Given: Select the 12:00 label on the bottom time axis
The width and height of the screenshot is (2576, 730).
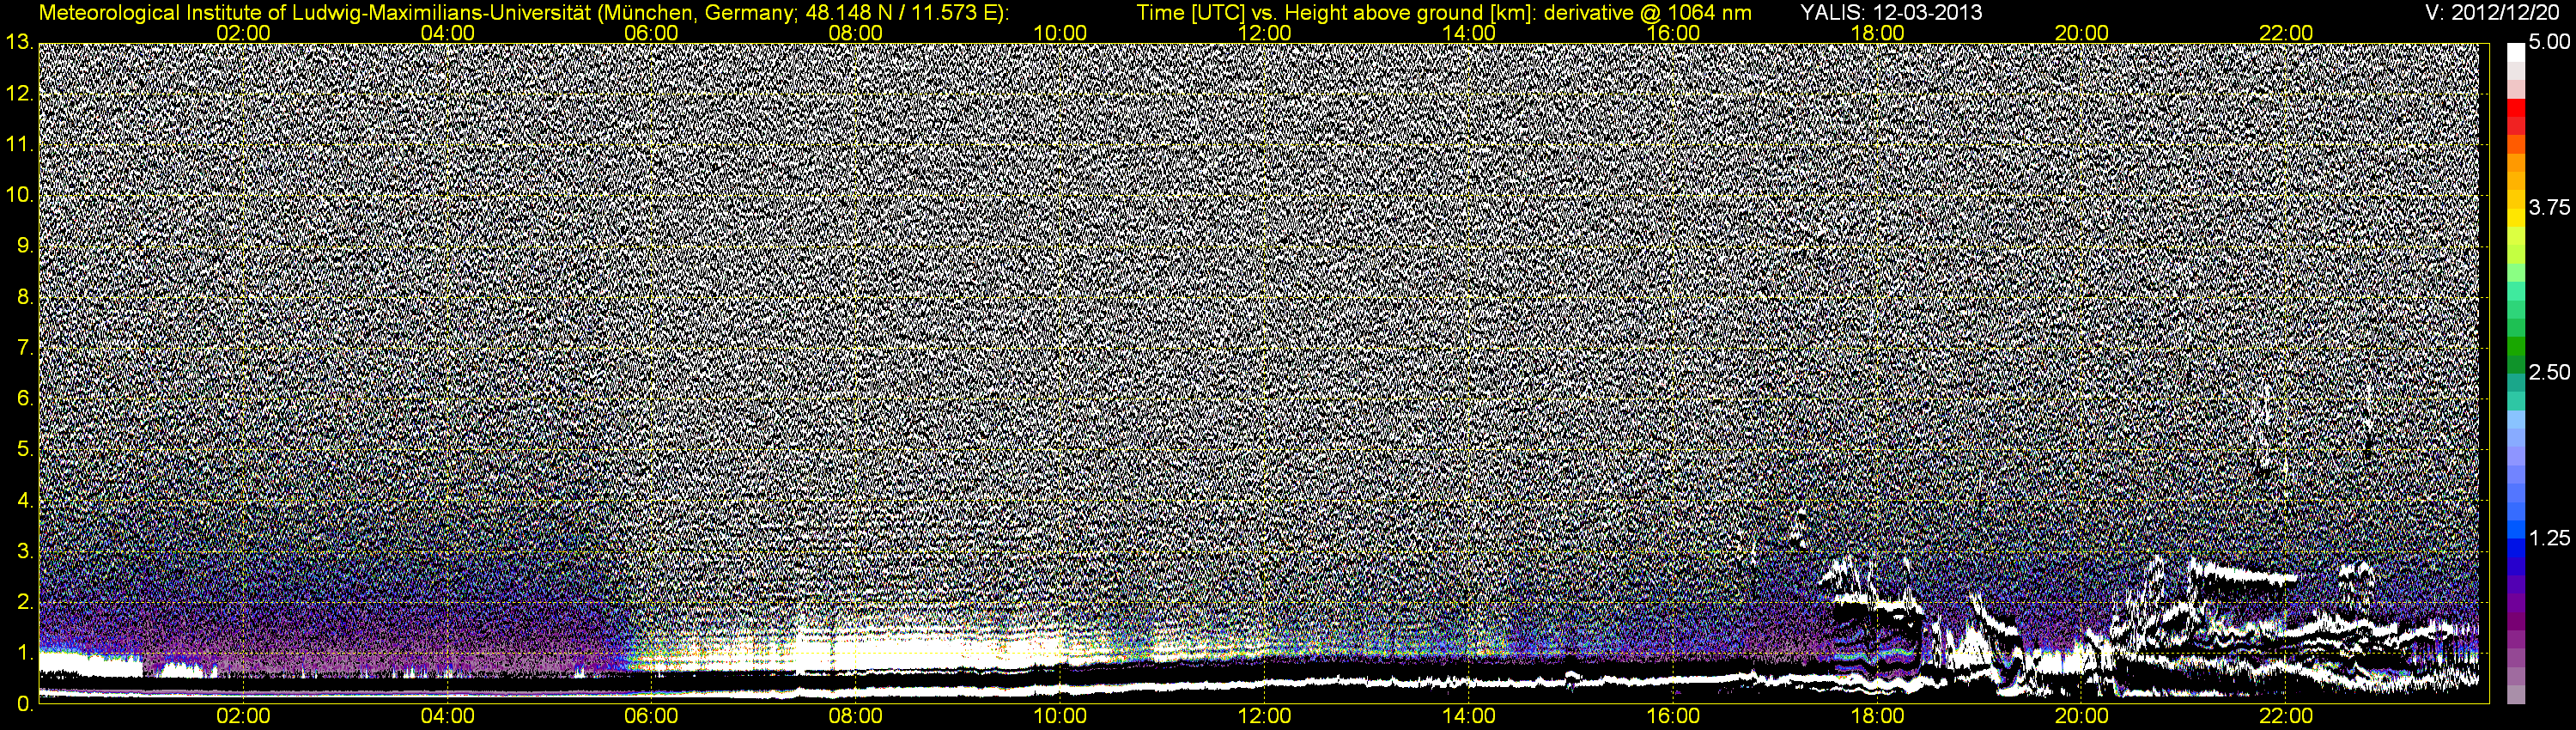Looking at the screenshot, I should 1264,717.
